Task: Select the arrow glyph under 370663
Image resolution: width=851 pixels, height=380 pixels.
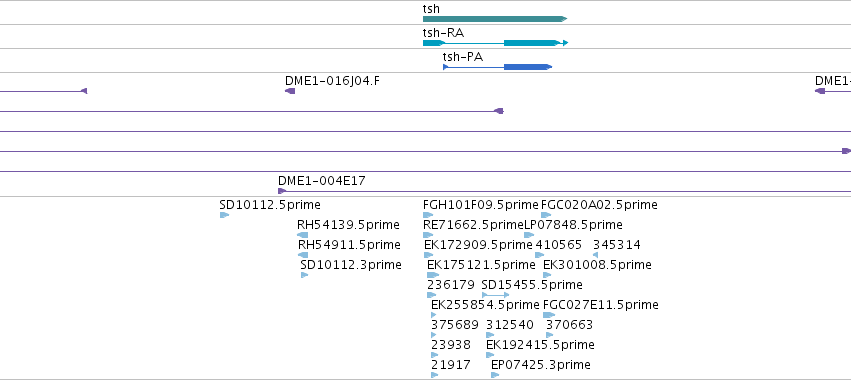Action: 550,335
